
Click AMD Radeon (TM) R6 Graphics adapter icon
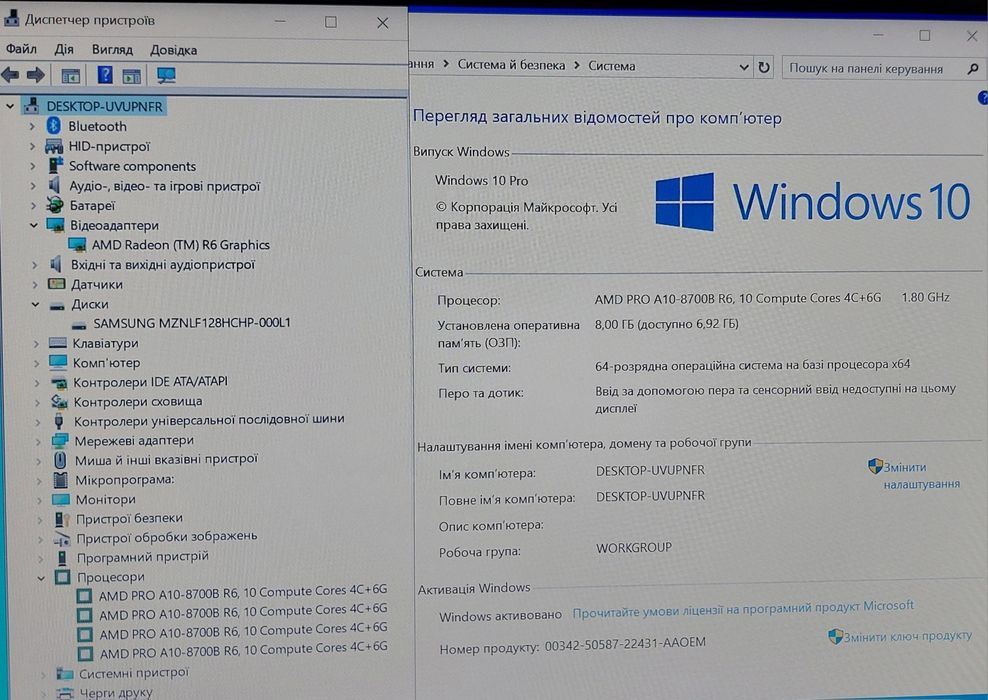click(x=77, y=244)
